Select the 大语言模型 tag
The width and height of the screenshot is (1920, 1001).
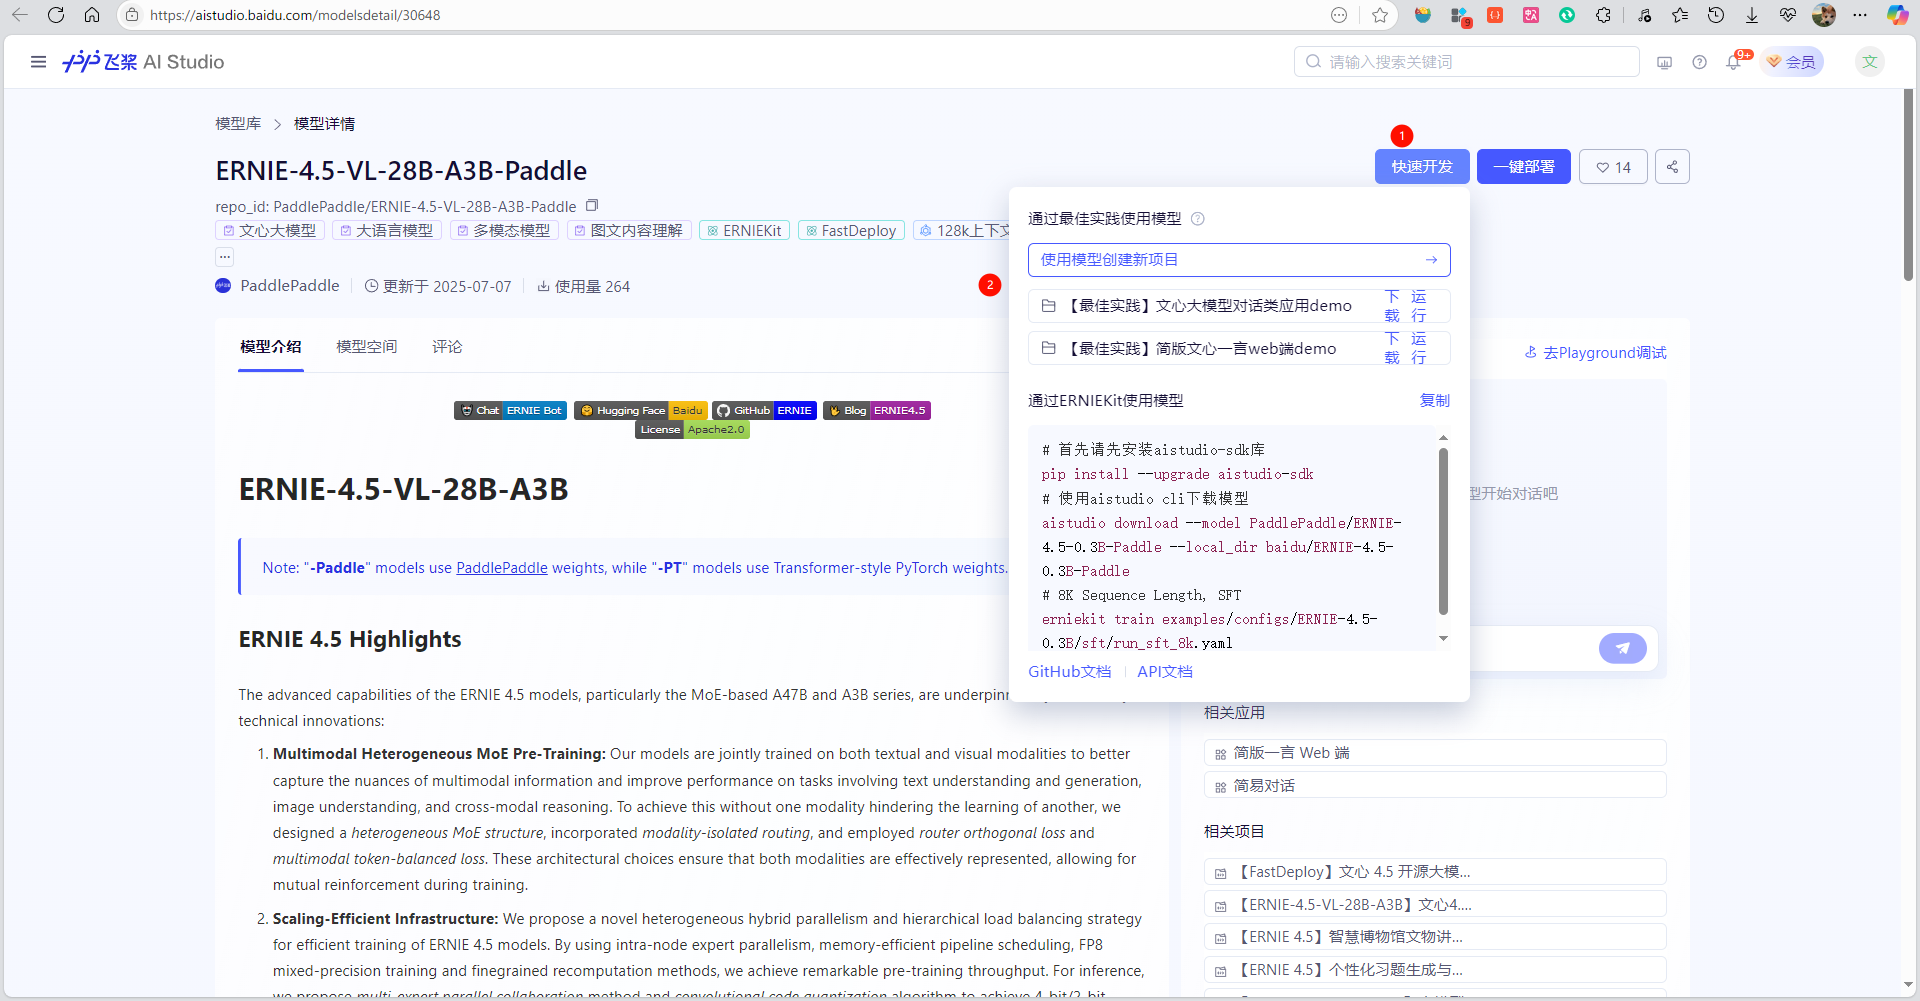(386, 231)
